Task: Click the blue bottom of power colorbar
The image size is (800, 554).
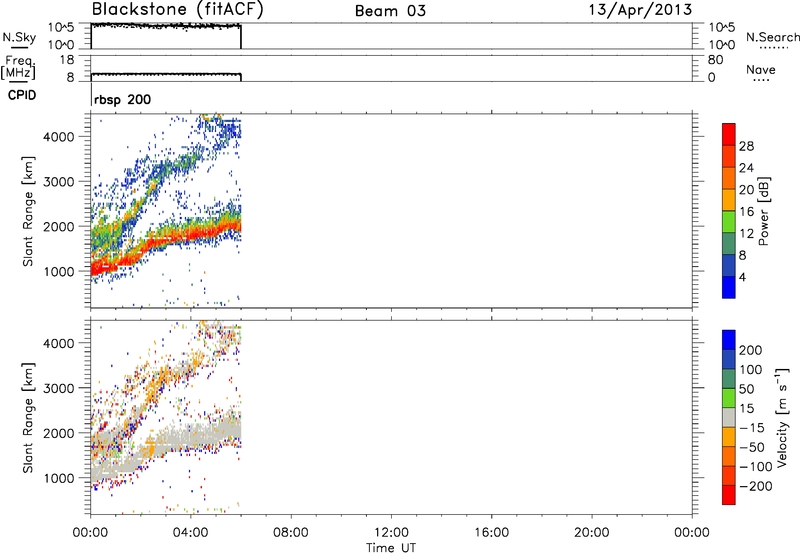Action: [729, 287]
